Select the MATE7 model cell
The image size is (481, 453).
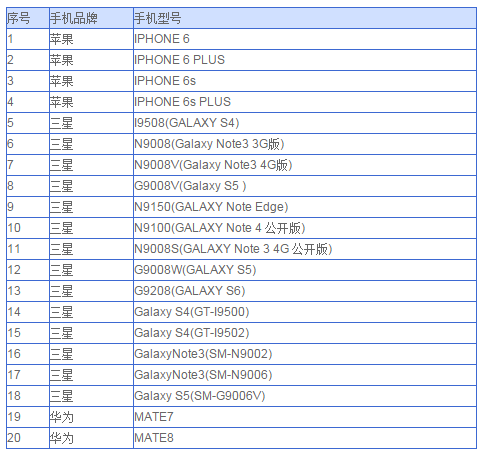[305, 417]
